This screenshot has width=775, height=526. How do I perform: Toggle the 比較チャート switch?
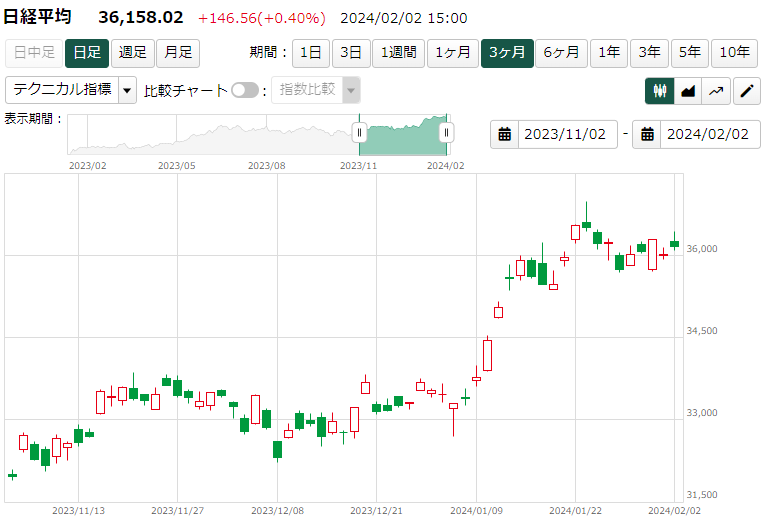pyautogui.click(x=245, y=90)
